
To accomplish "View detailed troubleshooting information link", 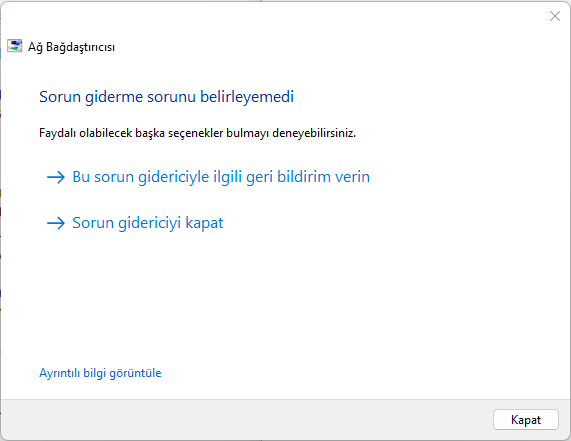I will click(x=100, y=373).
